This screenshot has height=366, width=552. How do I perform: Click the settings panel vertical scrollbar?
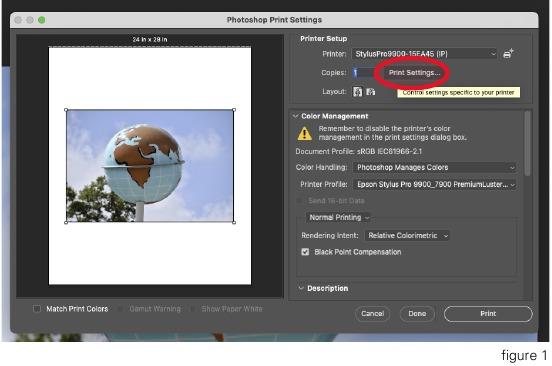(x=527, y=143)
